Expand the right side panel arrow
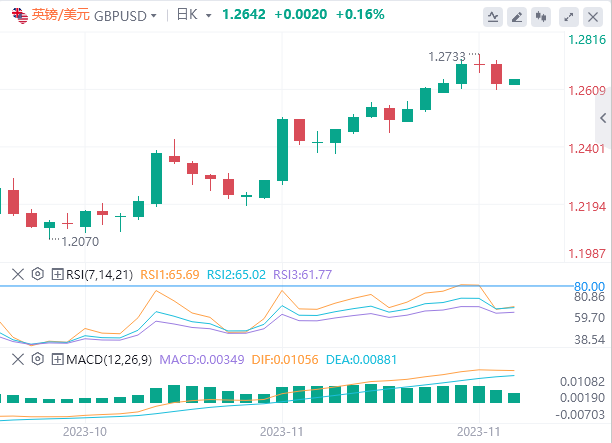612x443 pixels. (x=604, y=119)
